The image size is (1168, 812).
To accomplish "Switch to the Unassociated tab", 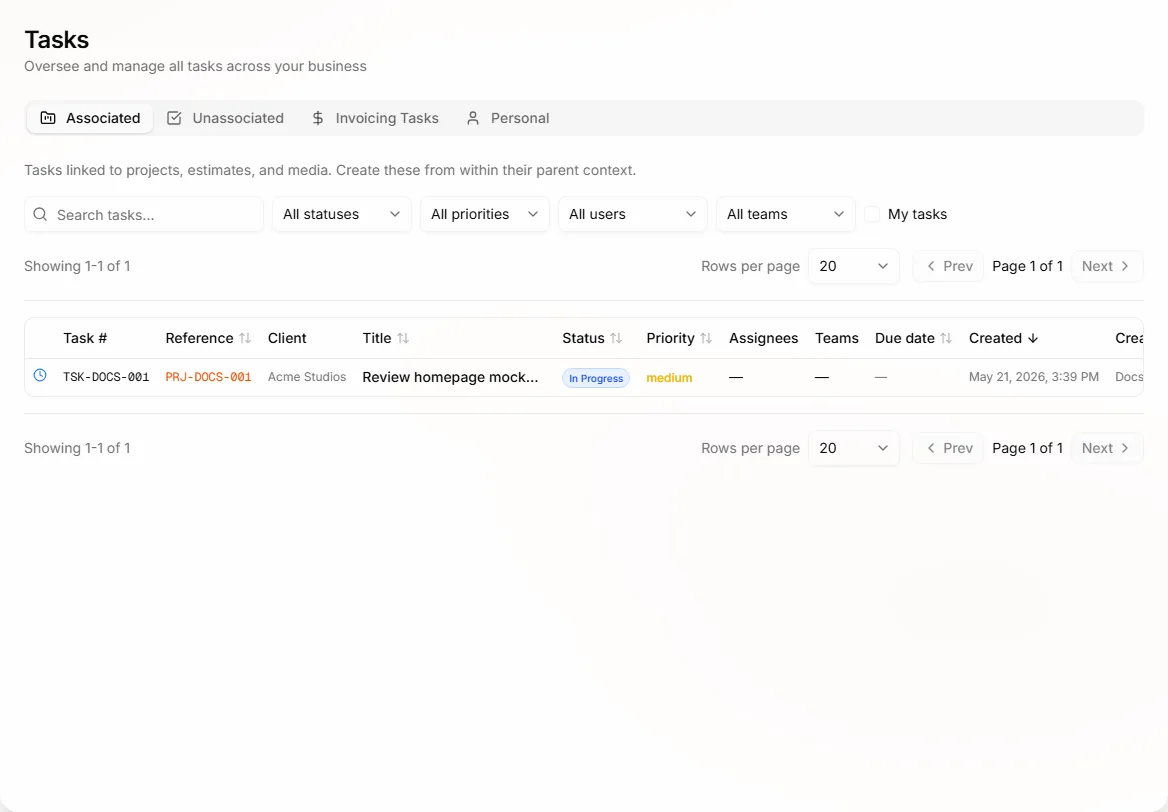I will [x=226, y=118].
